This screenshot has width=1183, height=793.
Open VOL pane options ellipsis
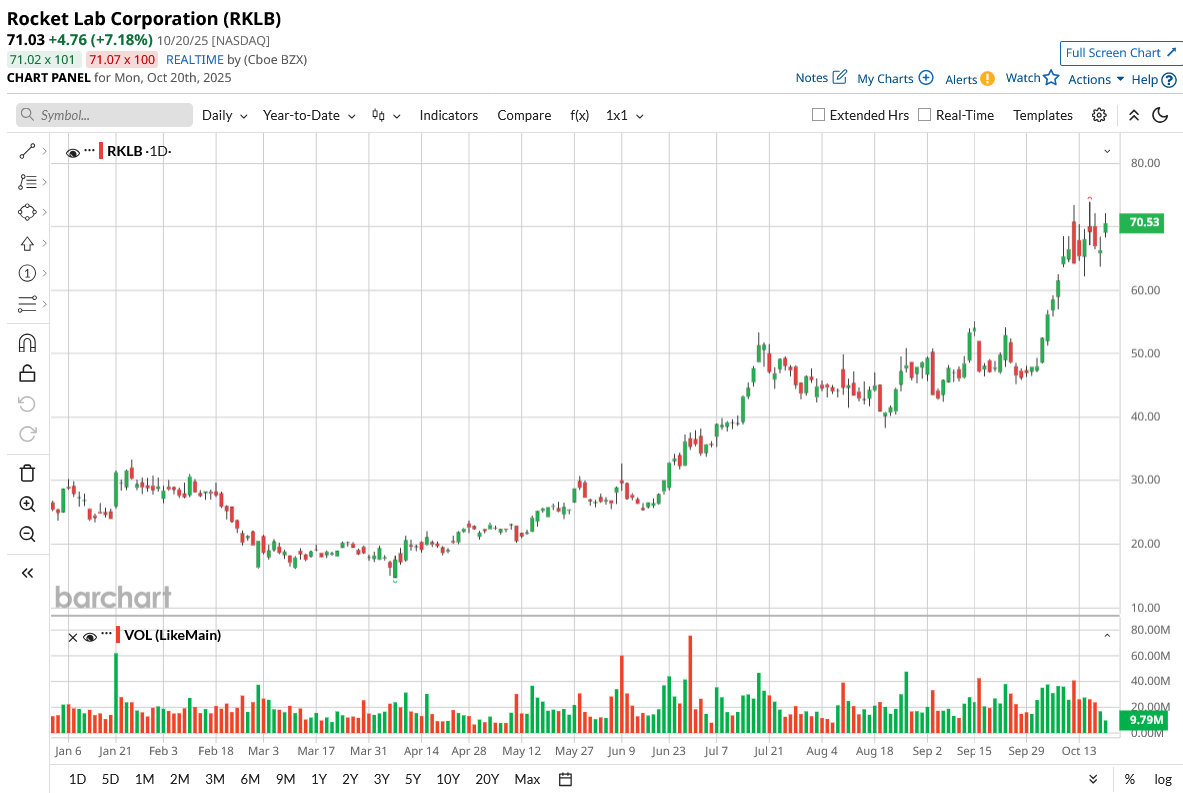point(106,635)
